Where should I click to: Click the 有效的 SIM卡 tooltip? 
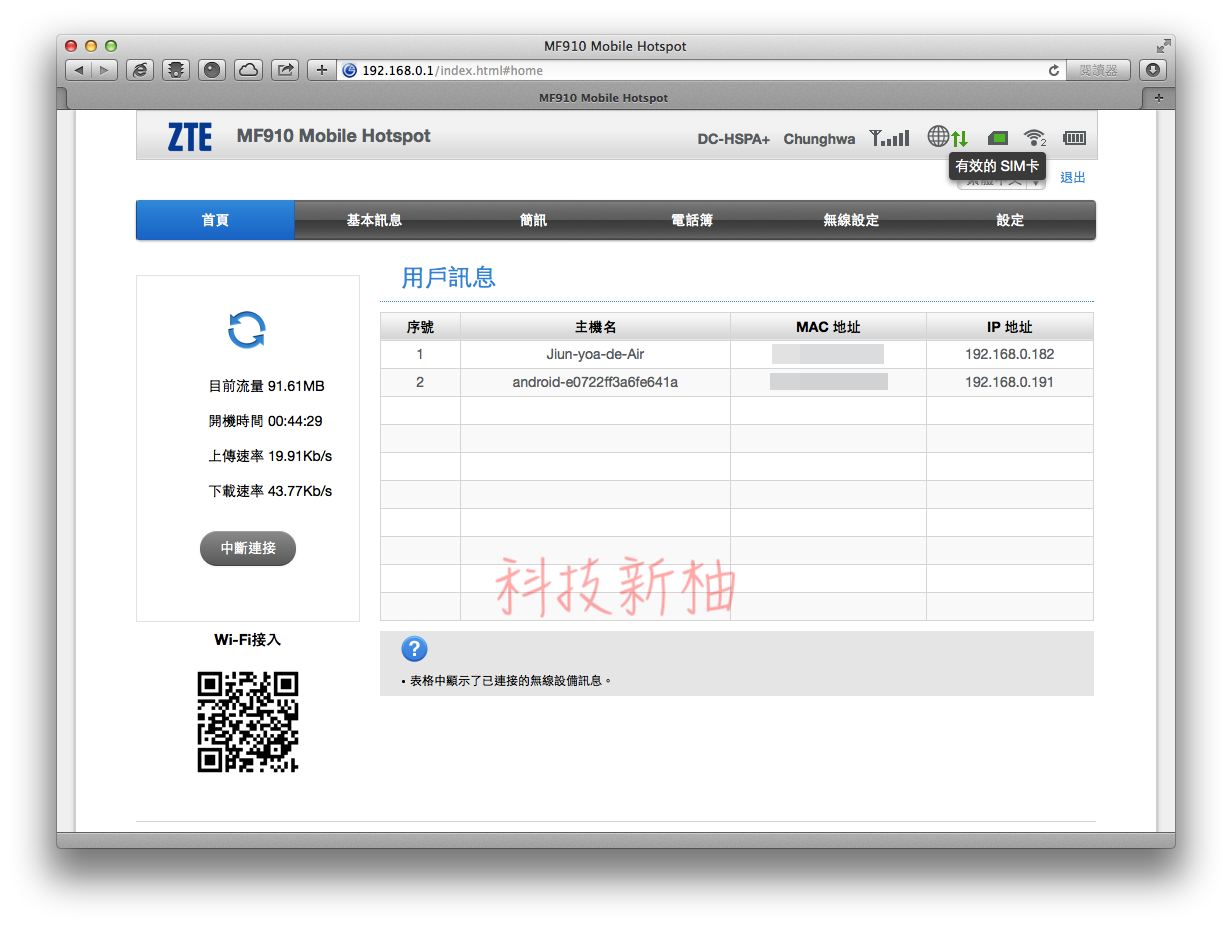997,166
